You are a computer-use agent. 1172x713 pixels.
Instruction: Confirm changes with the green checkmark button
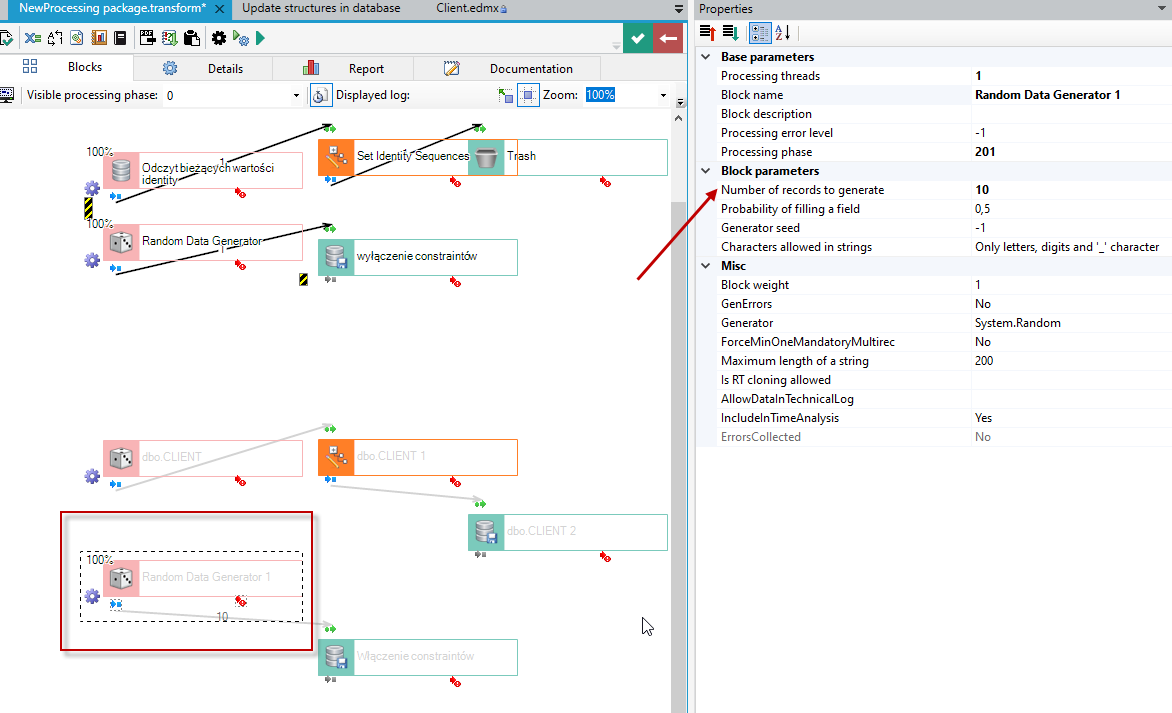click(638, 38)
